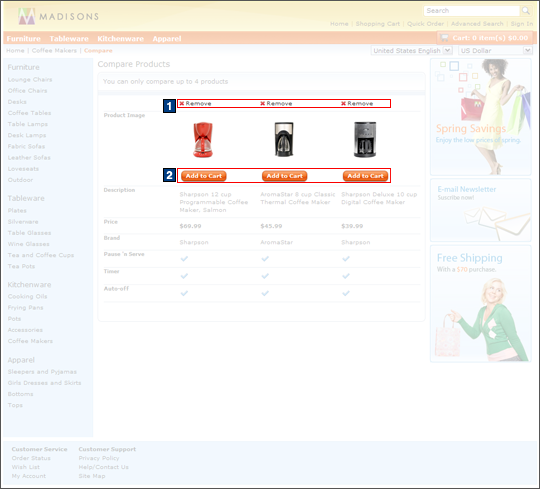Click the Sign In link
The image size is (540, 489).
click(522, 24)
